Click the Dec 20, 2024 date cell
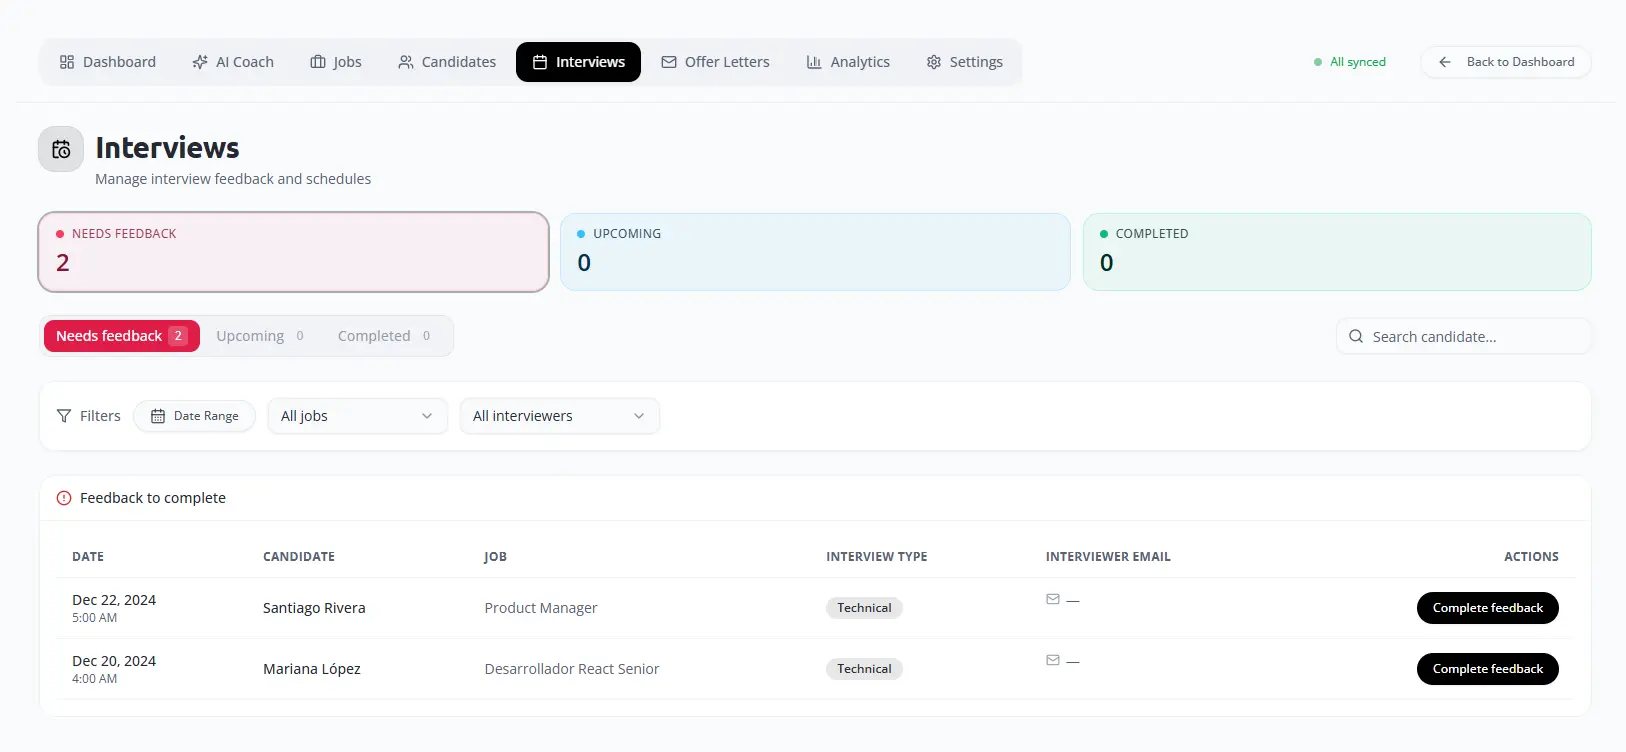 pos(114,669)
